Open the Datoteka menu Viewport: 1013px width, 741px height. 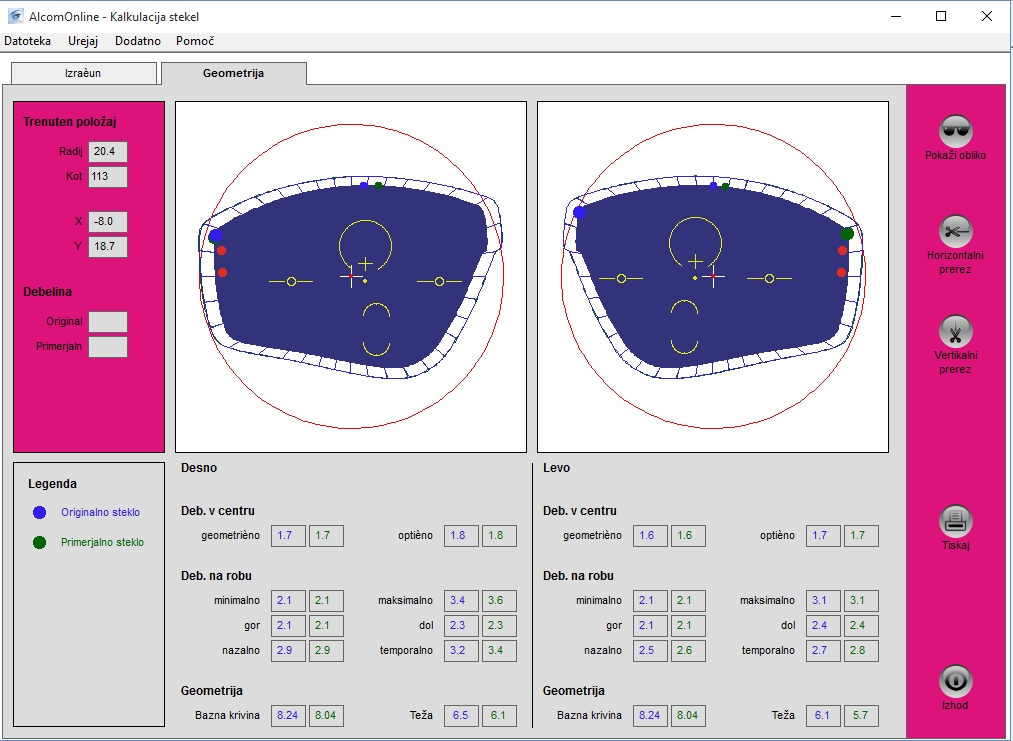click(27, 41)
